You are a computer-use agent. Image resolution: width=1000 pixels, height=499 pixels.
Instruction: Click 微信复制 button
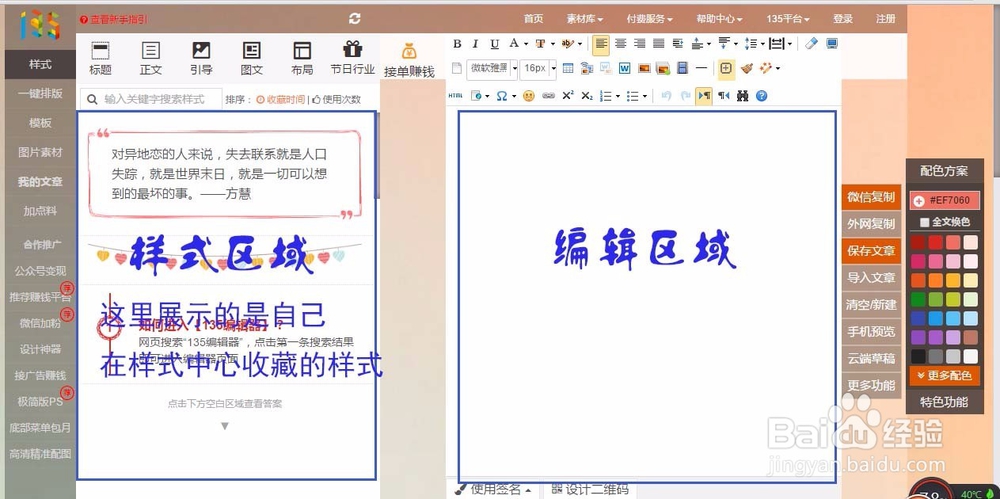871,197
